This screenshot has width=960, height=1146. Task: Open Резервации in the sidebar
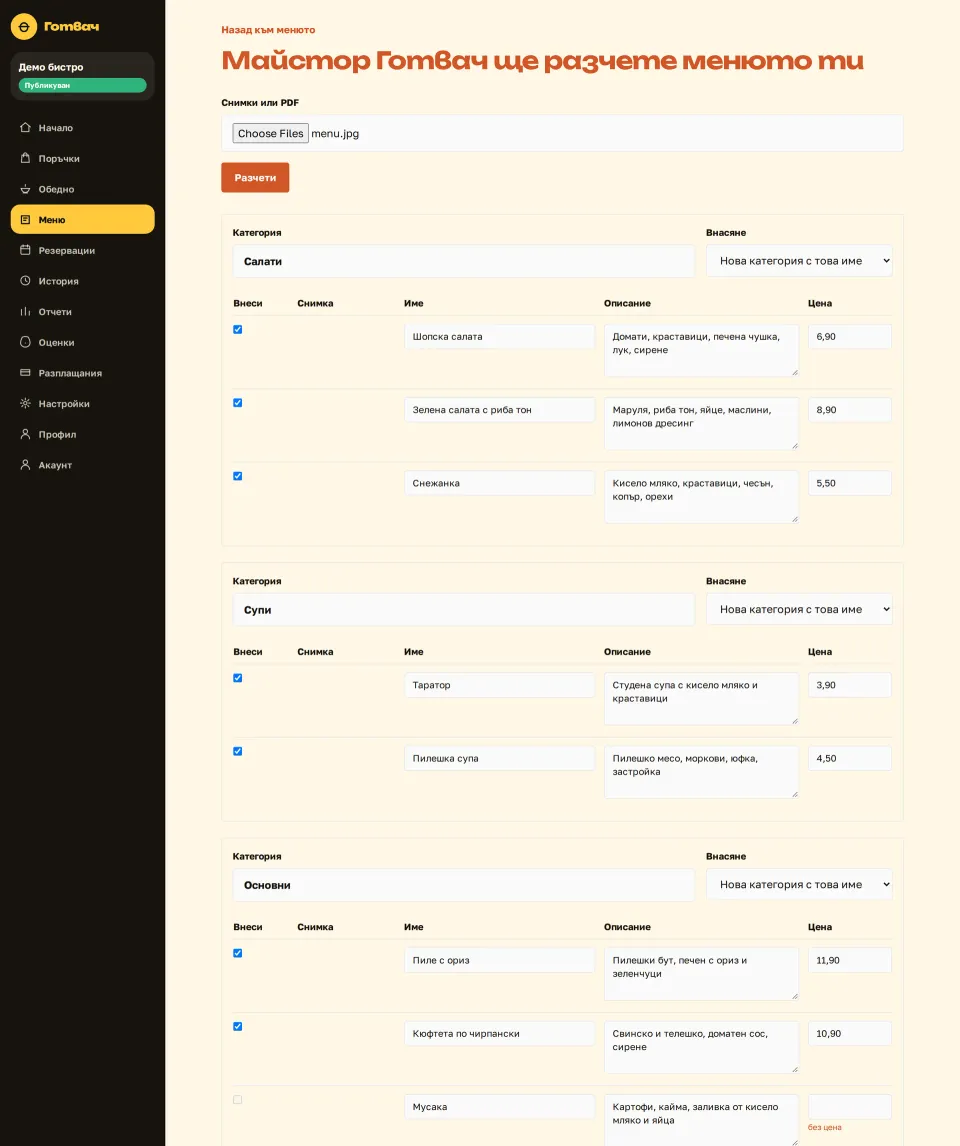coord(83,250)
